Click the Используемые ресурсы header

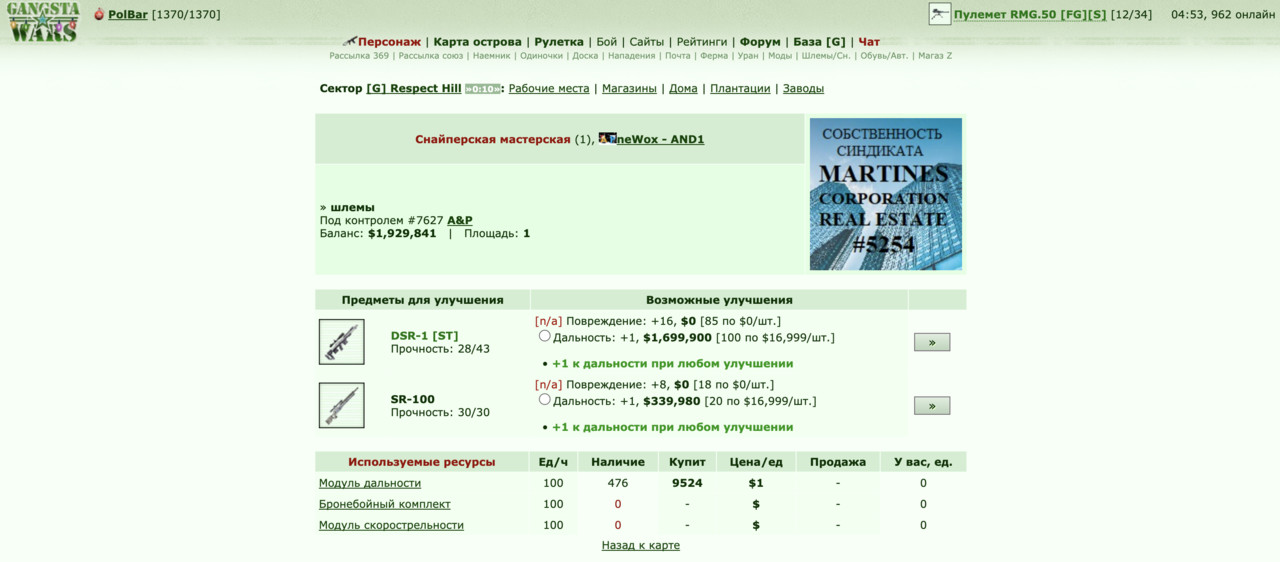421,462
